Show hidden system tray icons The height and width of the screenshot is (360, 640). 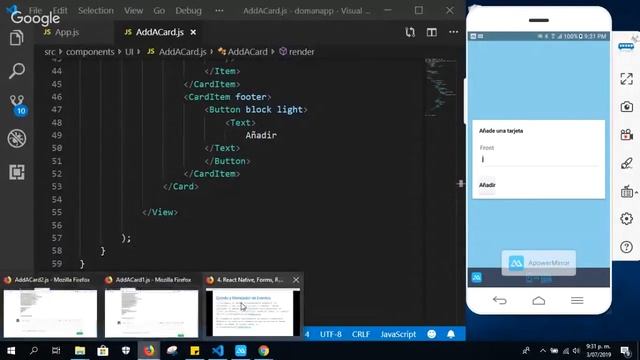[542, 351]
